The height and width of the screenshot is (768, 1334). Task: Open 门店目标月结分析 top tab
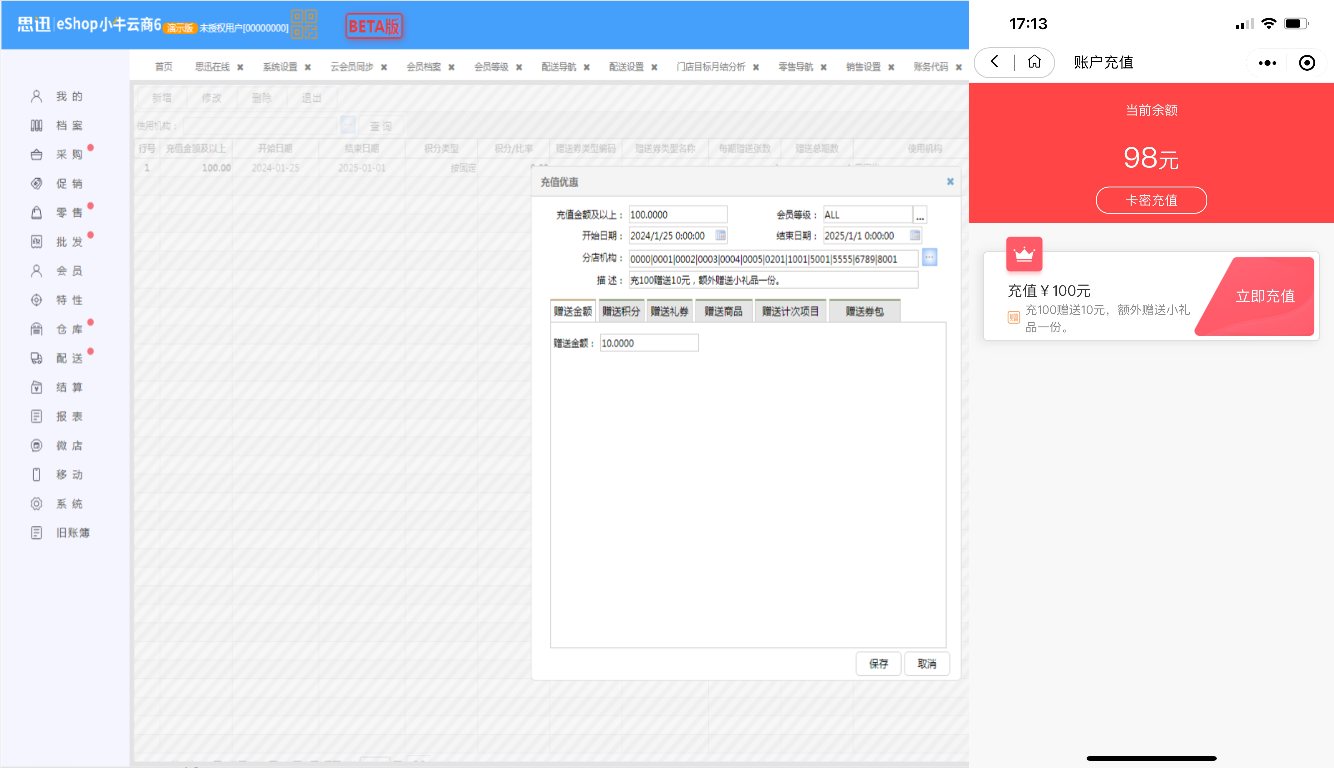711,67
